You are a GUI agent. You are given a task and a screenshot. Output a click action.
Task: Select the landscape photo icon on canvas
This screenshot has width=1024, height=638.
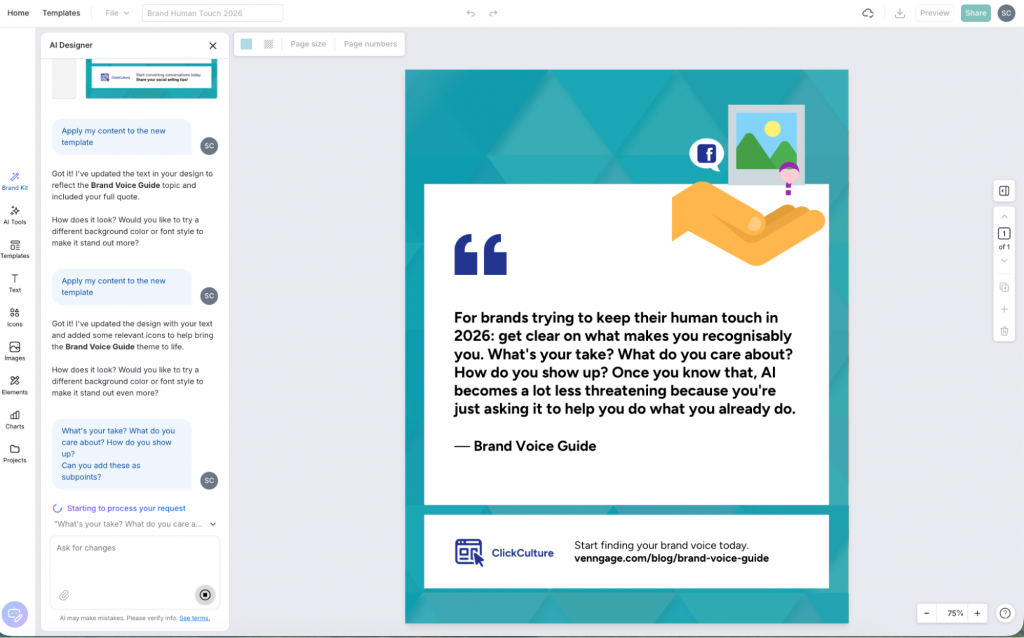(x=766, y=144)
